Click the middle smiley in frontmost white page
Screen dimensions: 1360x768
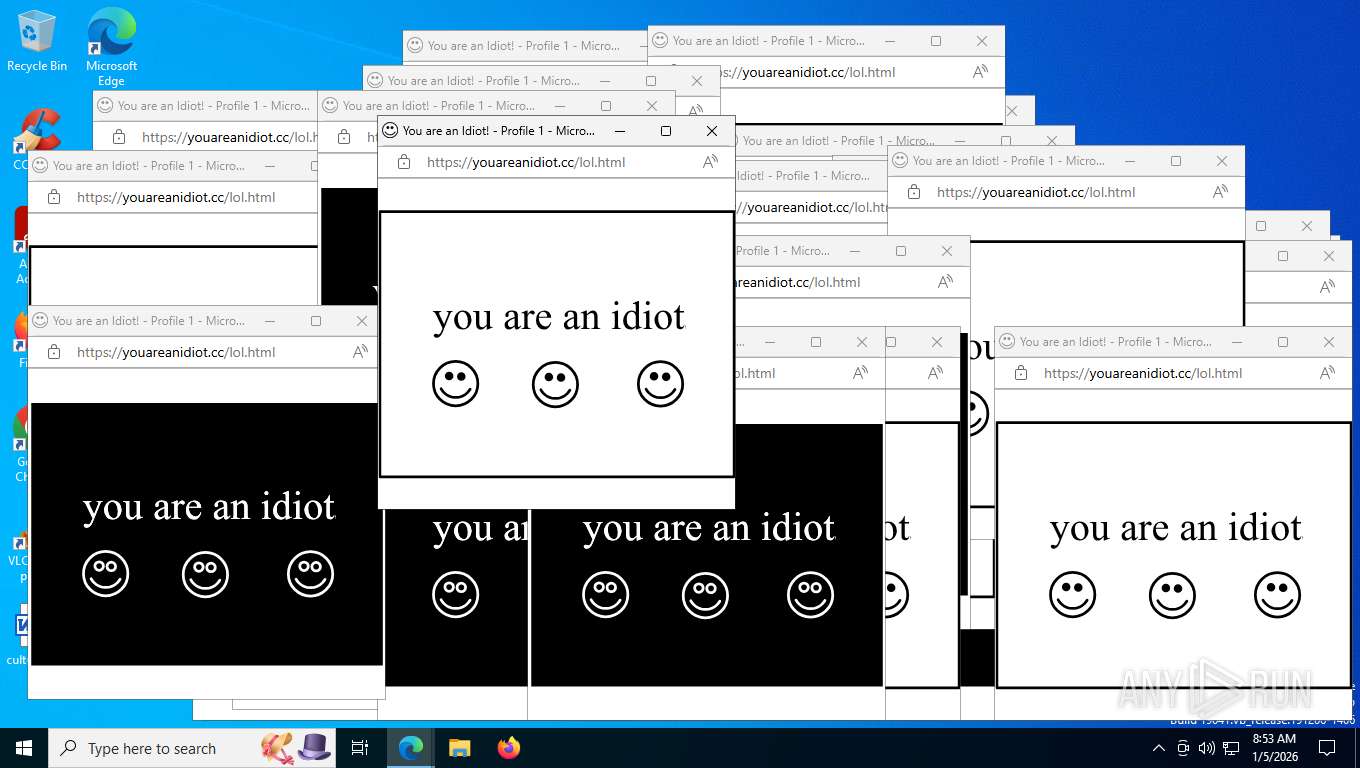(x=555, y=384)
